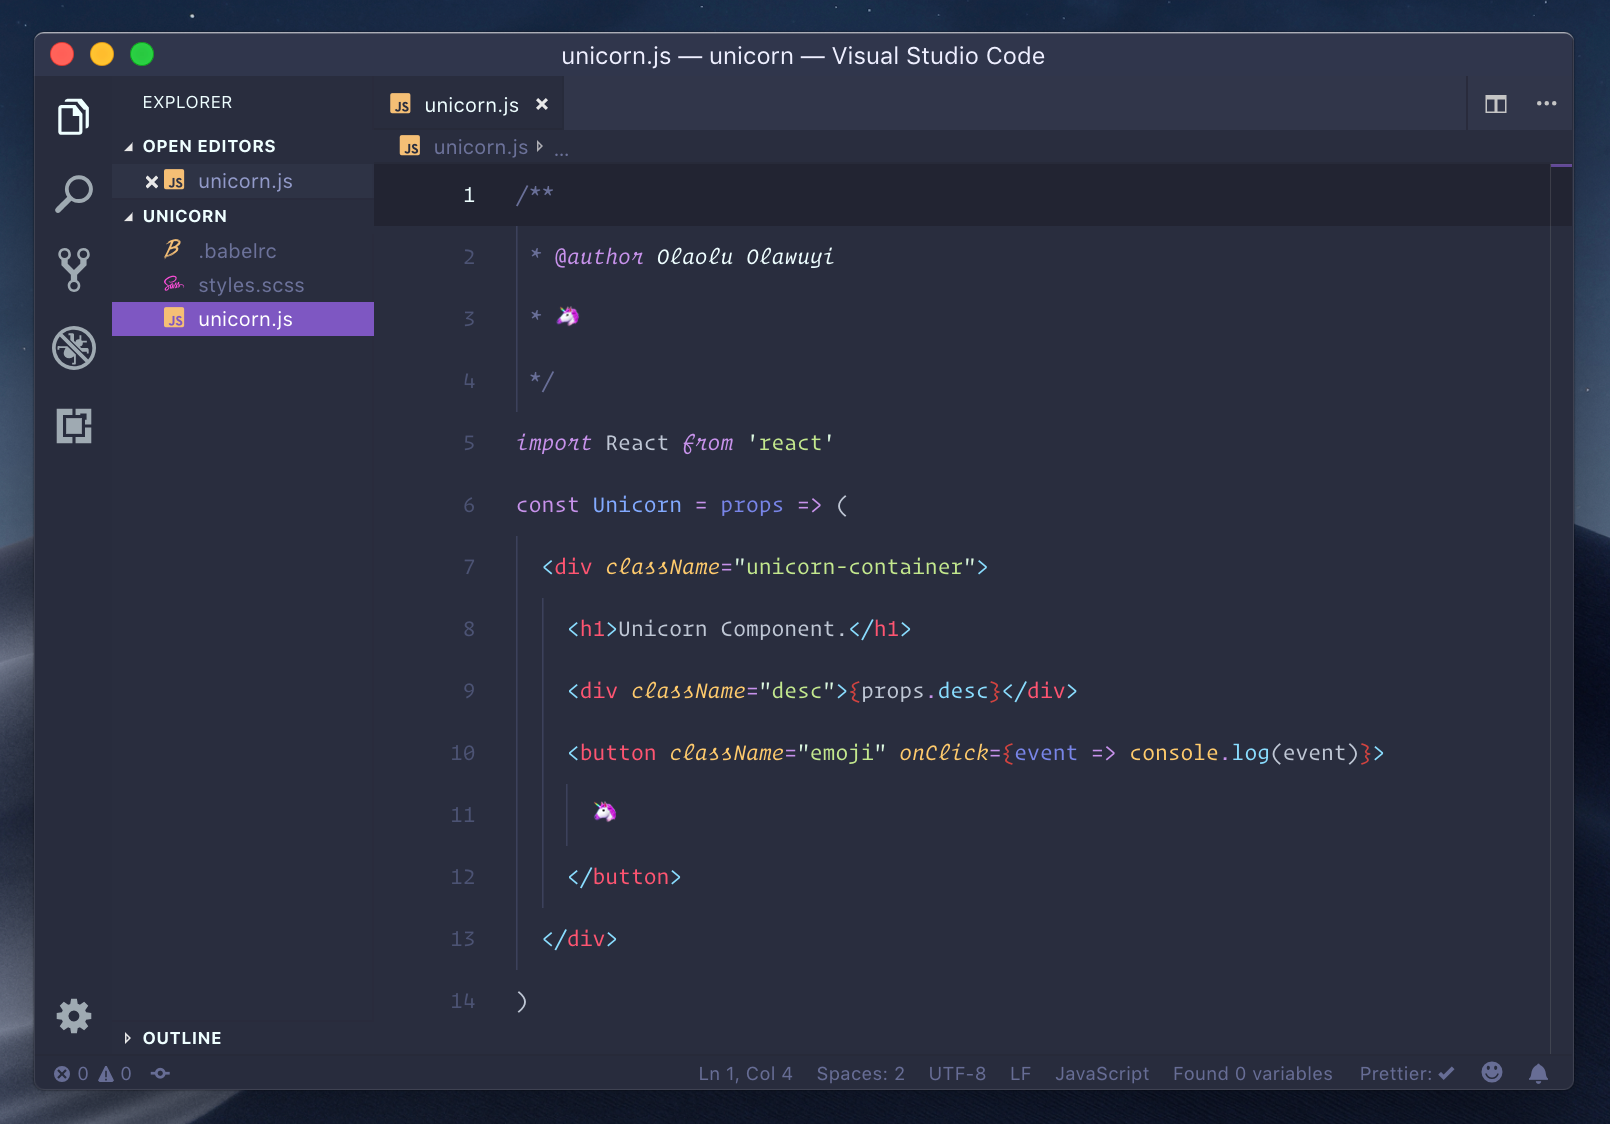This screenshot has width=1610, height=1124.
Task: Click the Extensions icon in activity bar
Action: pyautogui.click(x=72, y=425)
